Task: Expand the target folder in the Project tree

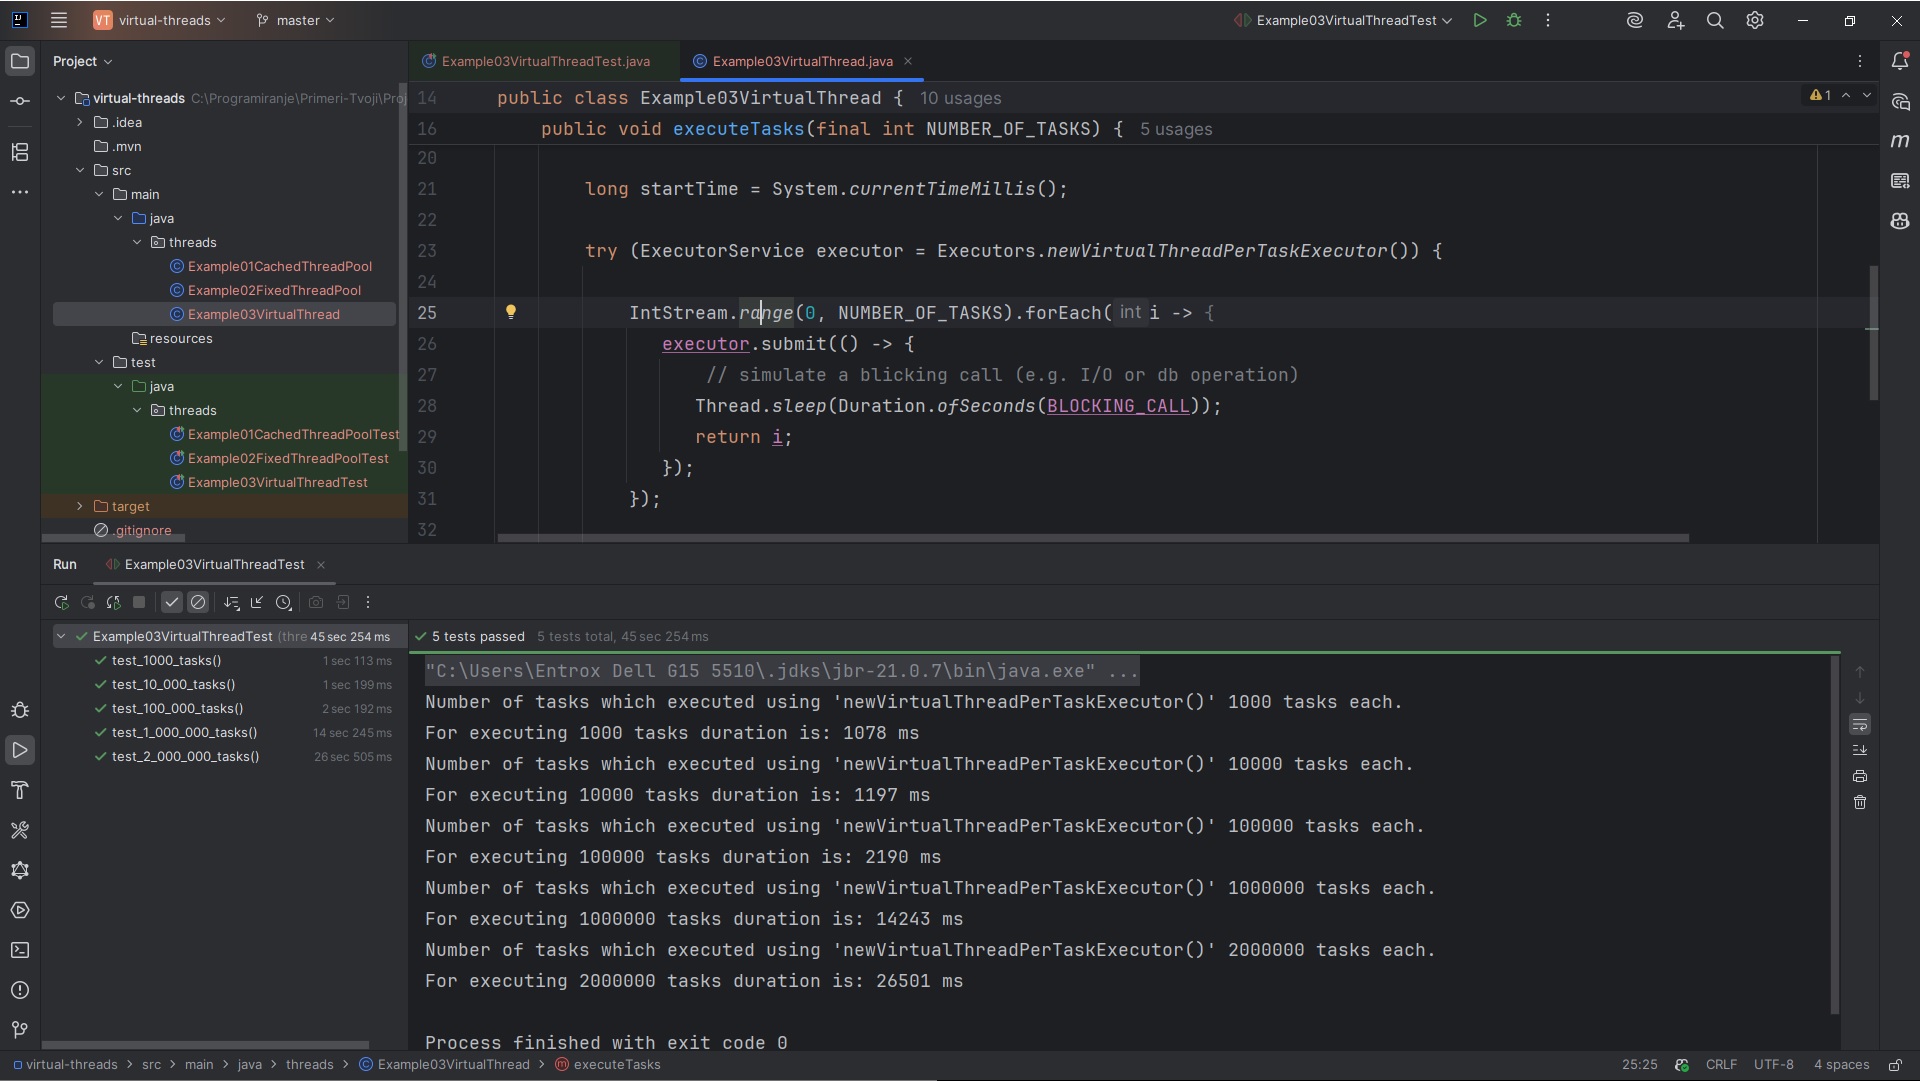Action: tap(80, 506)
